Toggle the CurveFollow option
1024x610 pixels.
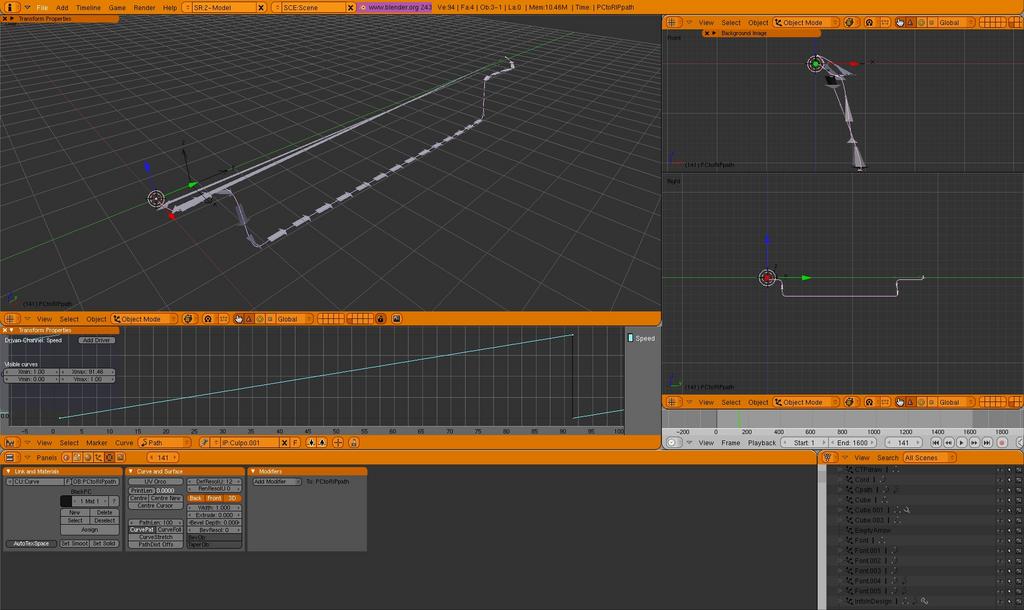169,530
